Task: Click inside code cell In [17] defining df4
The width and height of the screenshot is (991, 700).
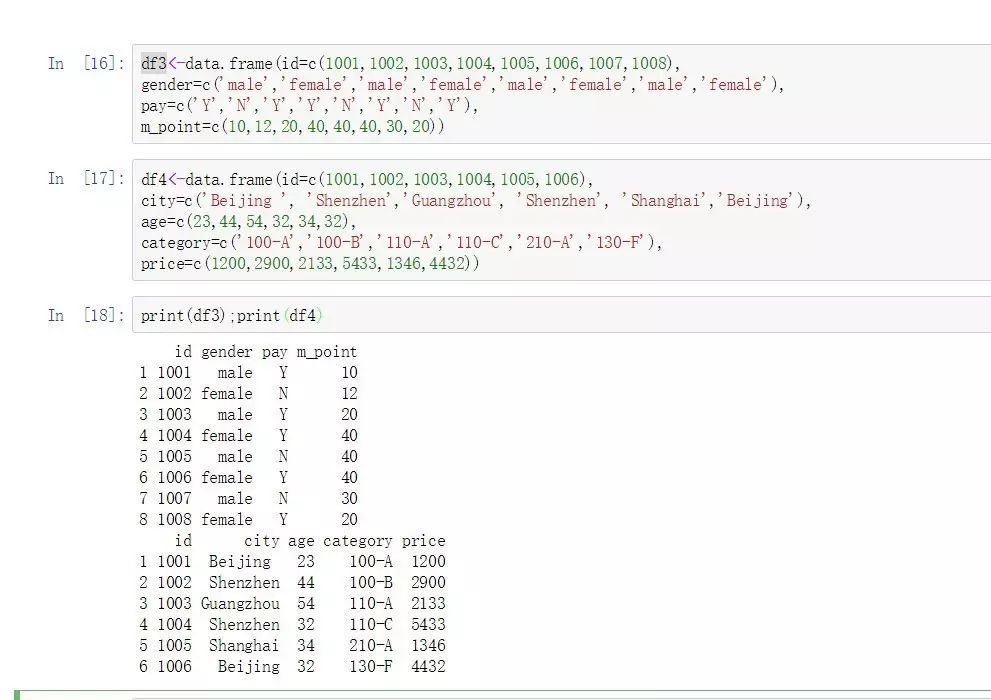Action: 561,220
